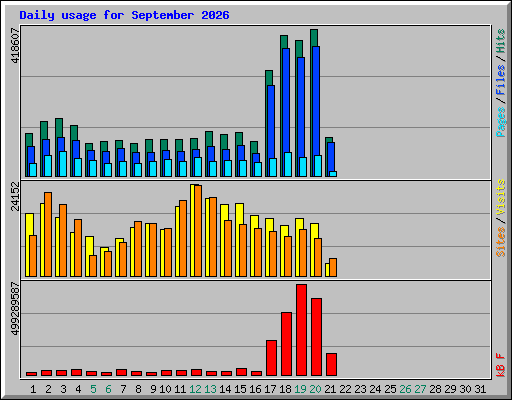Click green weekend day 26 label
Image resolution: width=512 pixels, height=400 pixels.
[405, 389]
